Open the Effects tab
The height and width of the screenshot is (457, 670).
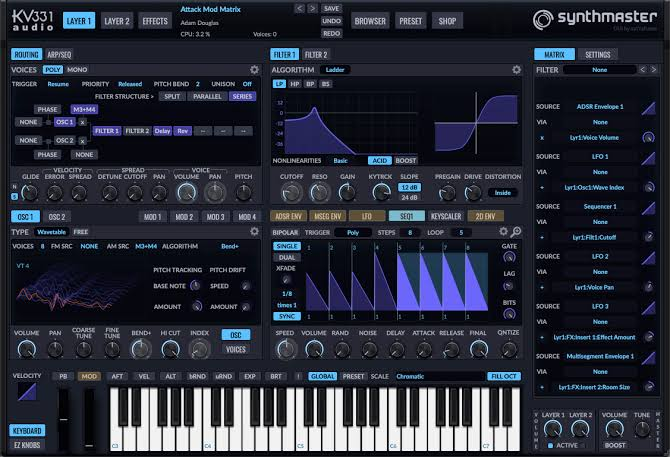[155, 21]
